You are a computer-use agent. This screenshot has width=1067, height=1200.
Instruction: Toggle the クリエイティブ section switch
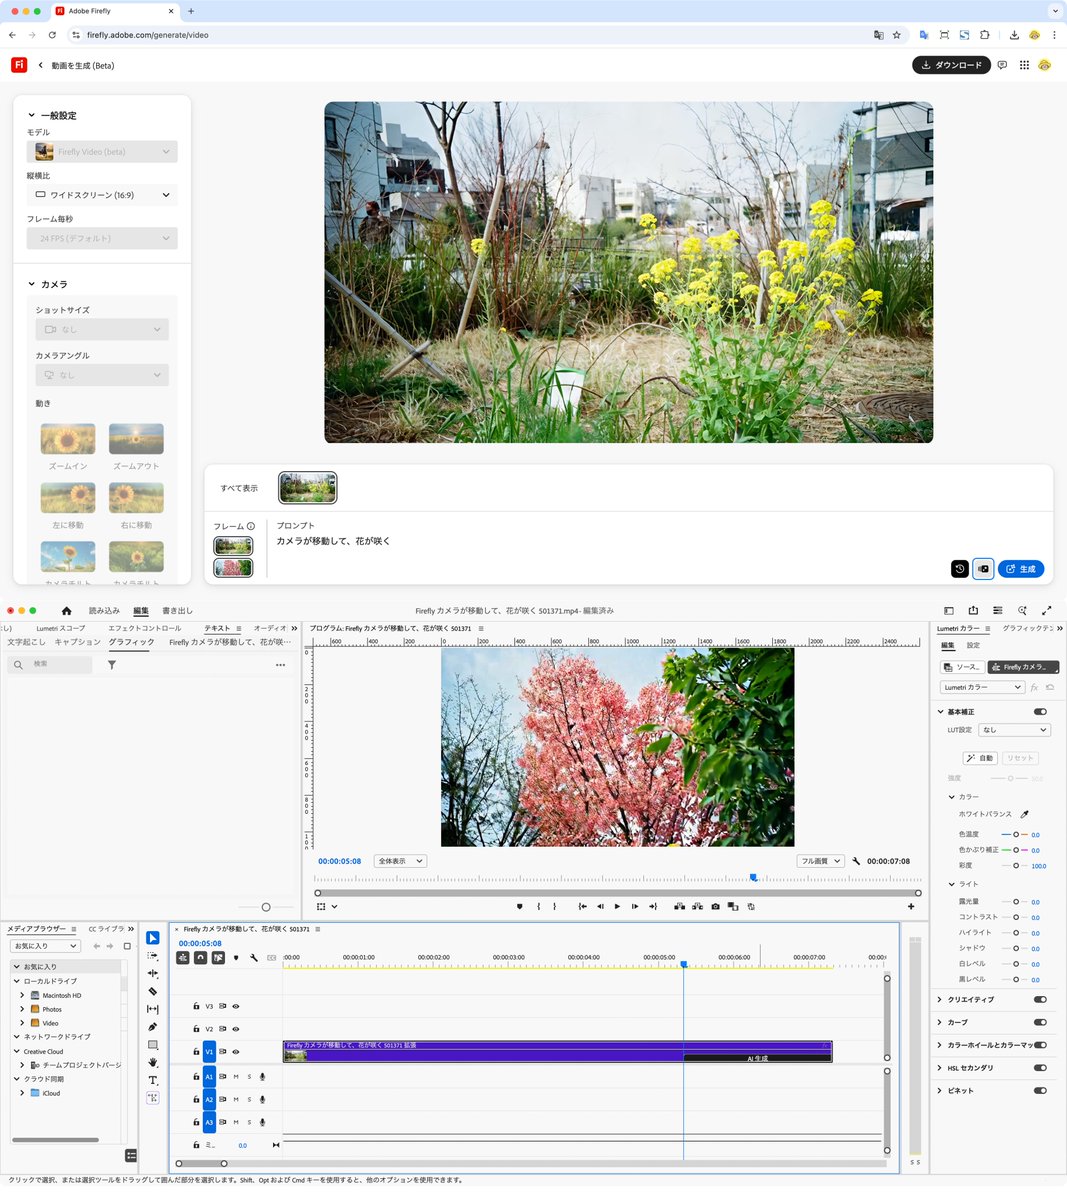point(1040,1000)
